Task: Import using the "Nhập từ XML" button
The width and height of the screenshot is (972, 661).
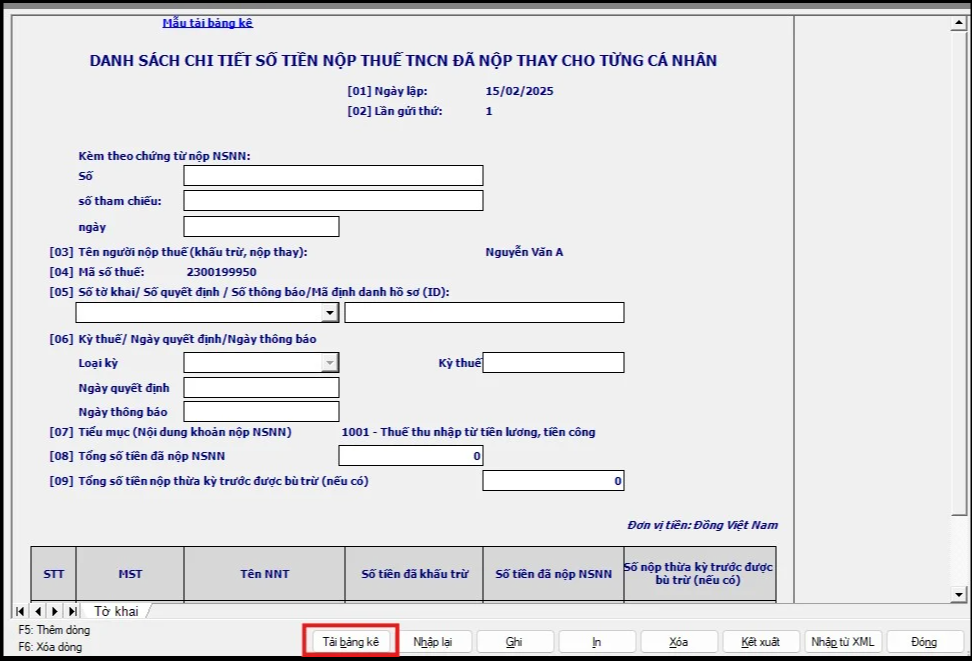Action: point(842,642)
